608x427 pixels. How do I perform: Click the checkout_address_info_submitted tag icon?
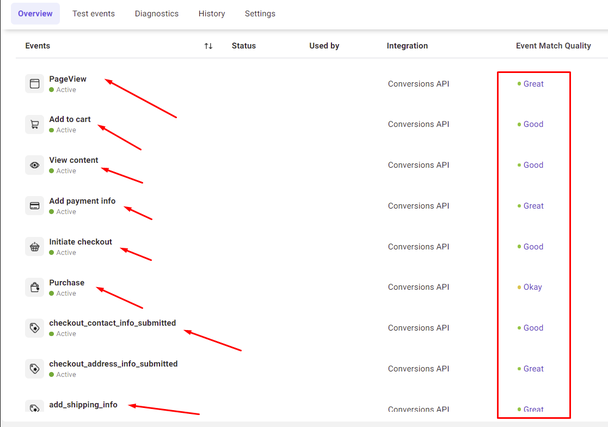[35, 369]
